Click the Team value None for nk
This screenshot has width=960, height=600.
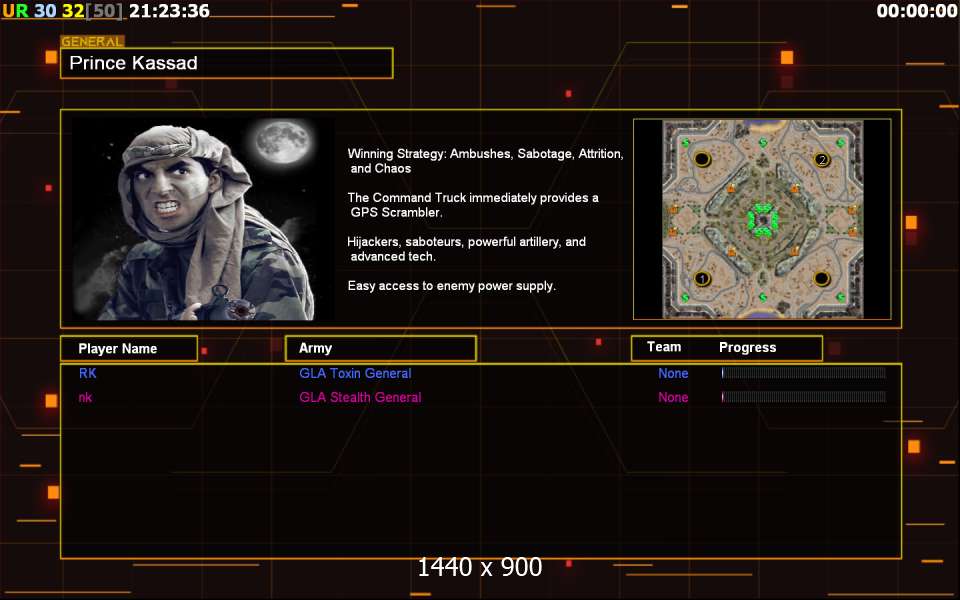(x=673, y=397)
